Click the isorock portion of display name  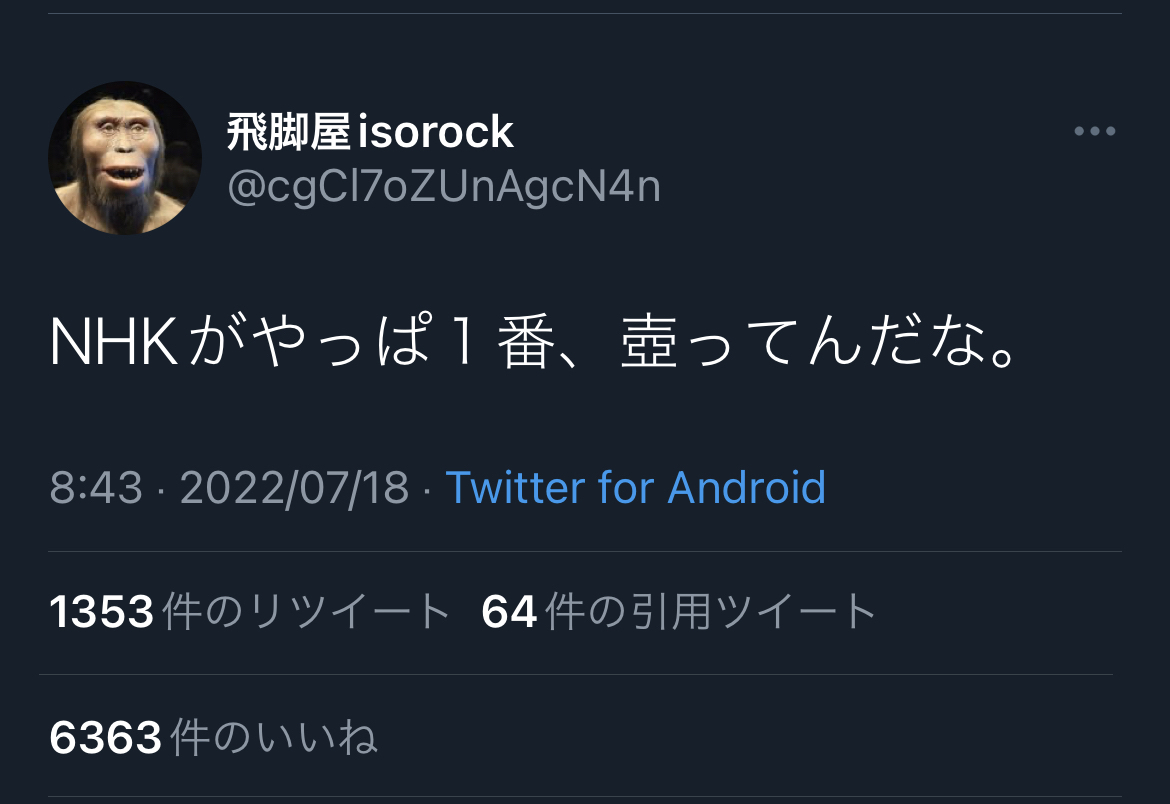[x=437, y=132]
